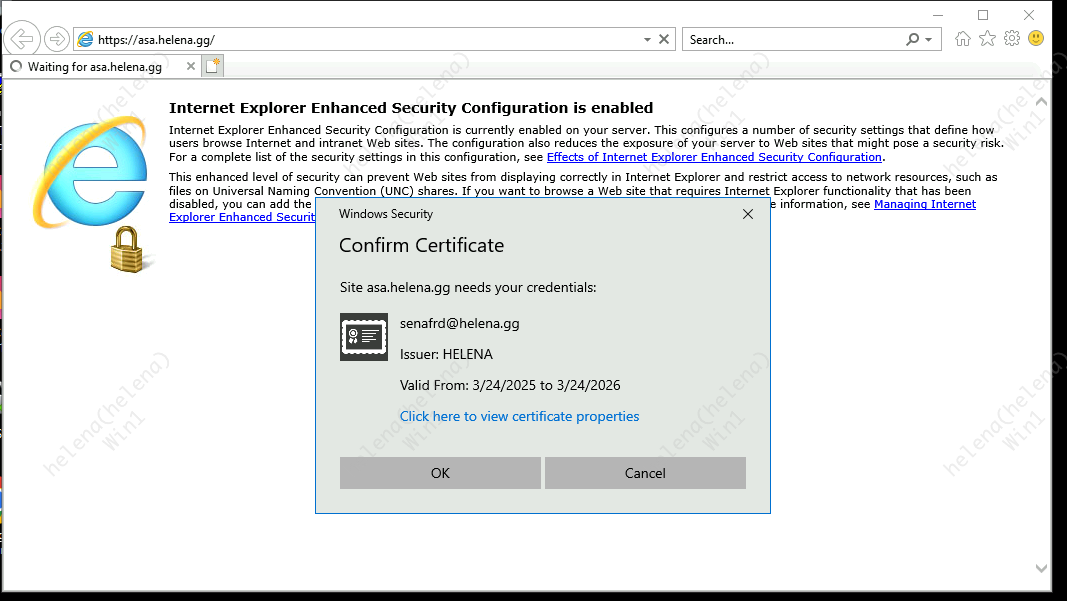1067x601 pixels.
Task: Click the browser Back arrow button
Action: 21,39
